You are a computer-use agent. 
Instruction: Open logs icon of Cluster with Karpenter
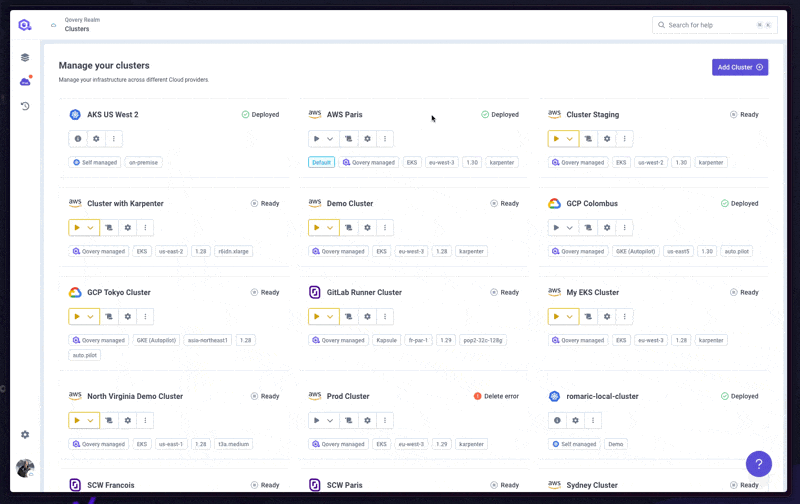[109, 228]
